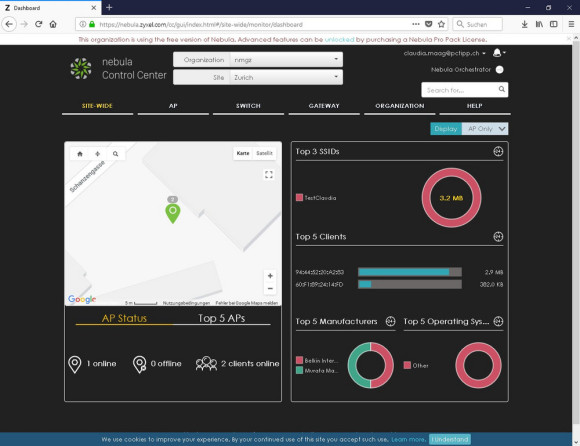This screenshot has width=580, height=446.
Task: Save page to Pocket icon
Action: (428, 24)
